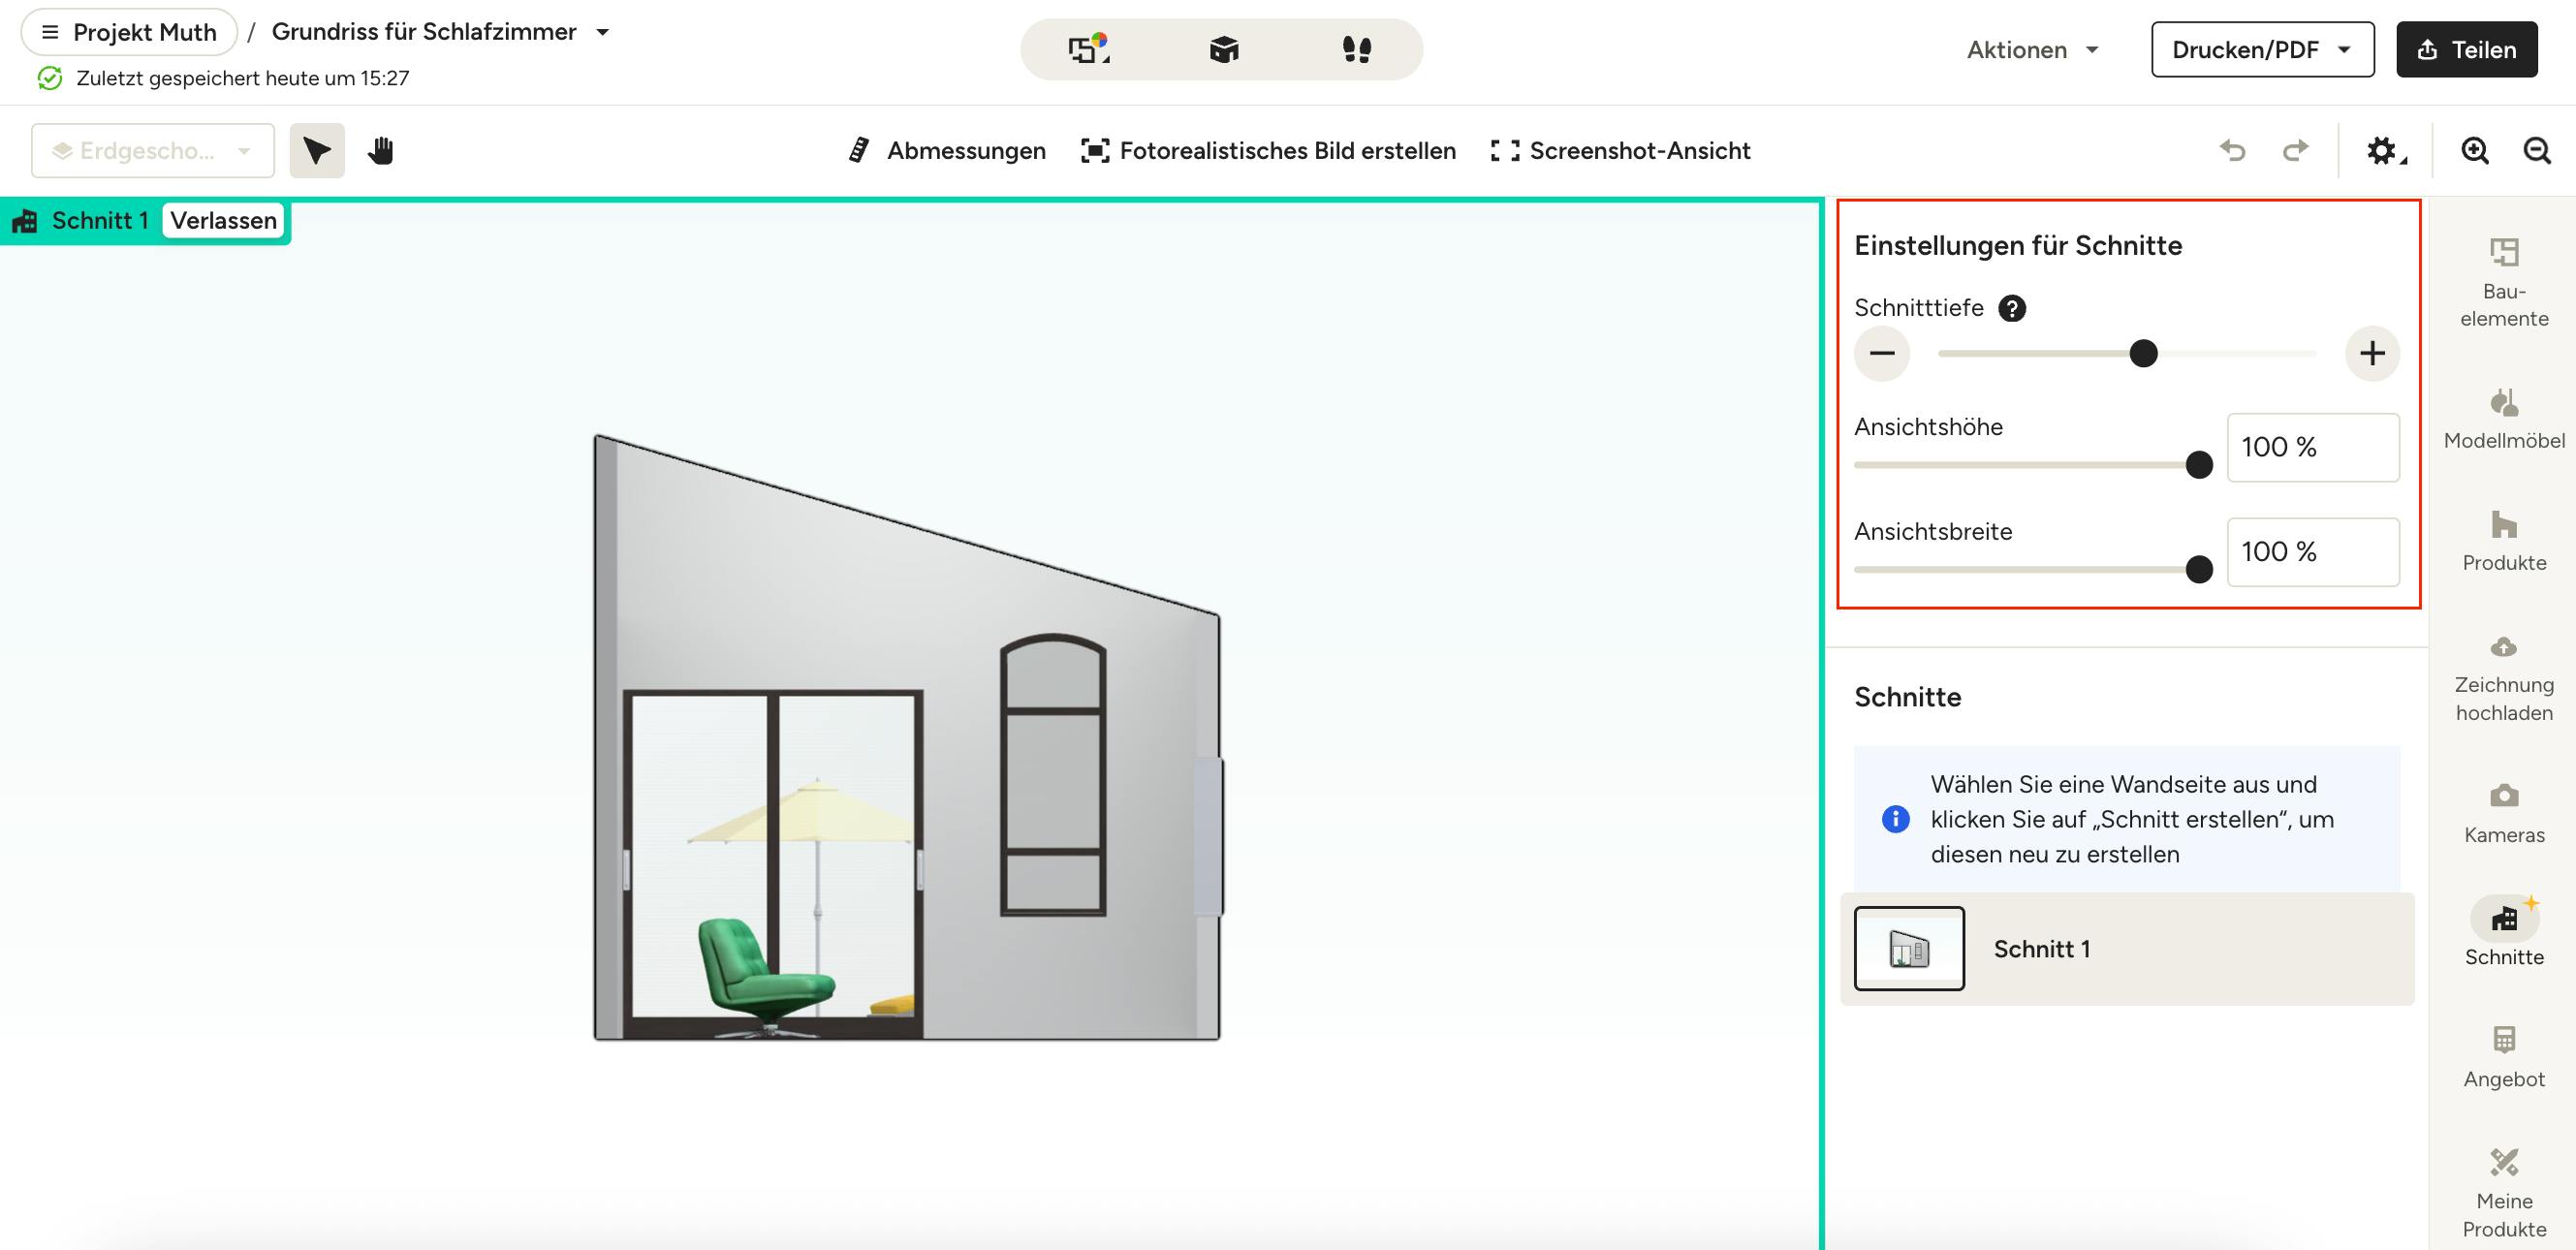Open the Schnitte sidebar panel

click(2504, 932)
